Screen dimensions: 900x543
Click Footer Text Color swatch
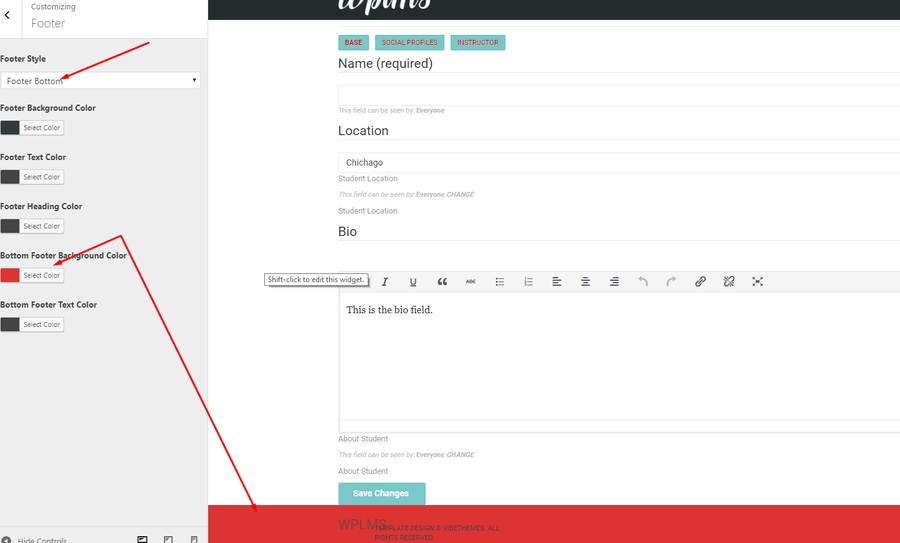pos(10,177)
